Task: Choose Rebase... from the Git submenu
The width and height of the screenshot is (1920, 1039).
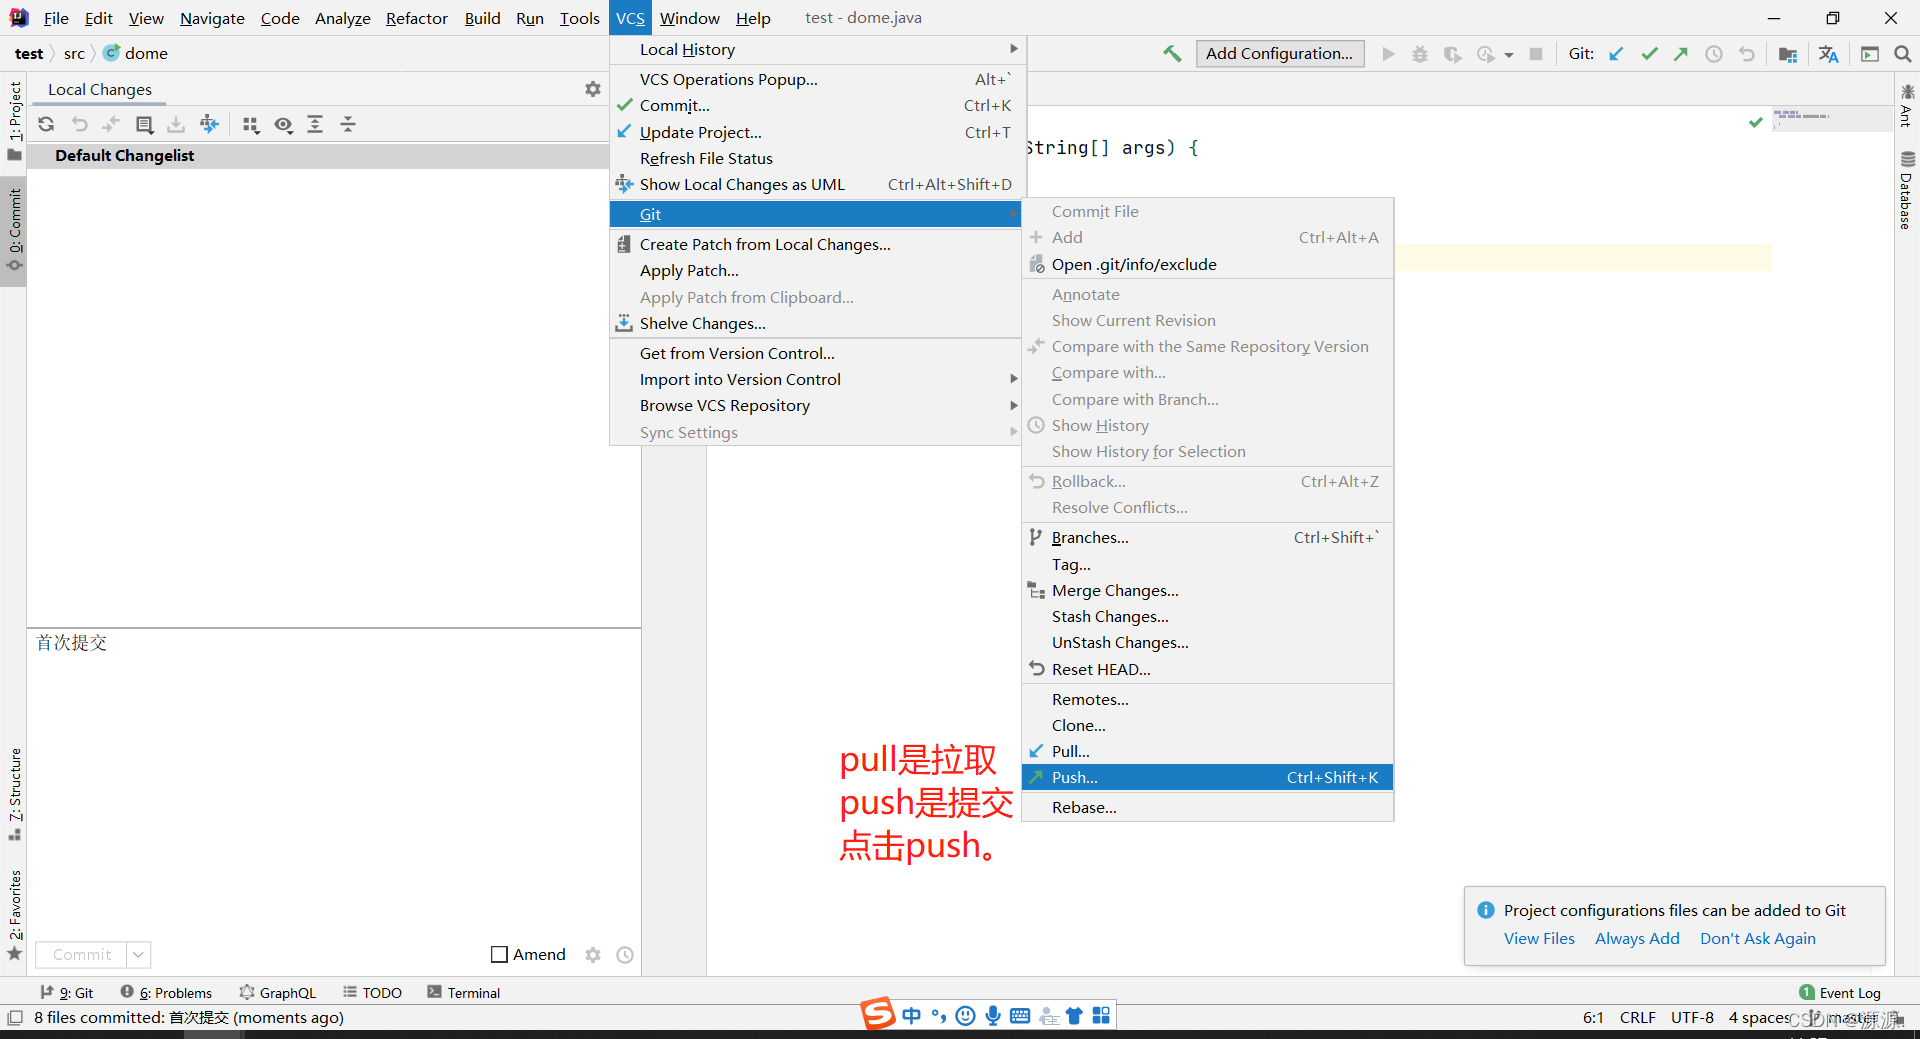Action: point(1207,807)
